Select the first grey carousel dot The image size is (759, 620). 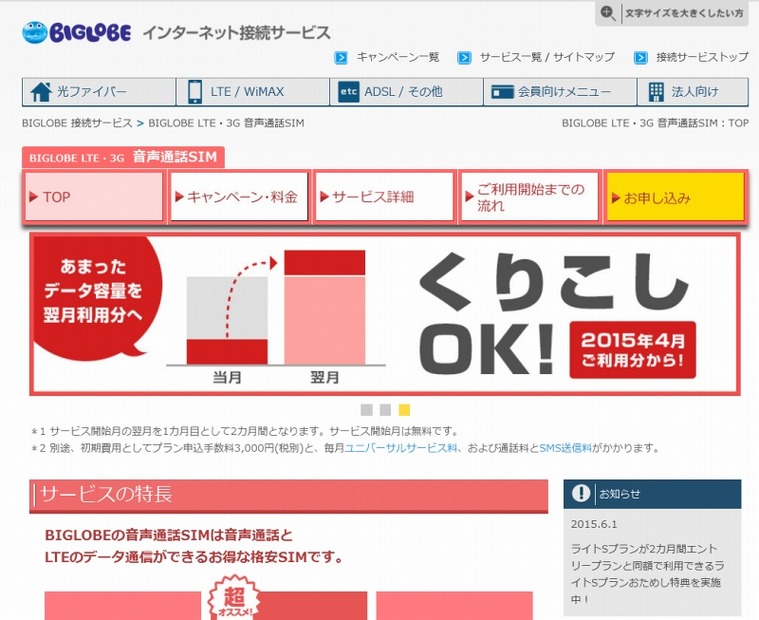tap(366, 410)
